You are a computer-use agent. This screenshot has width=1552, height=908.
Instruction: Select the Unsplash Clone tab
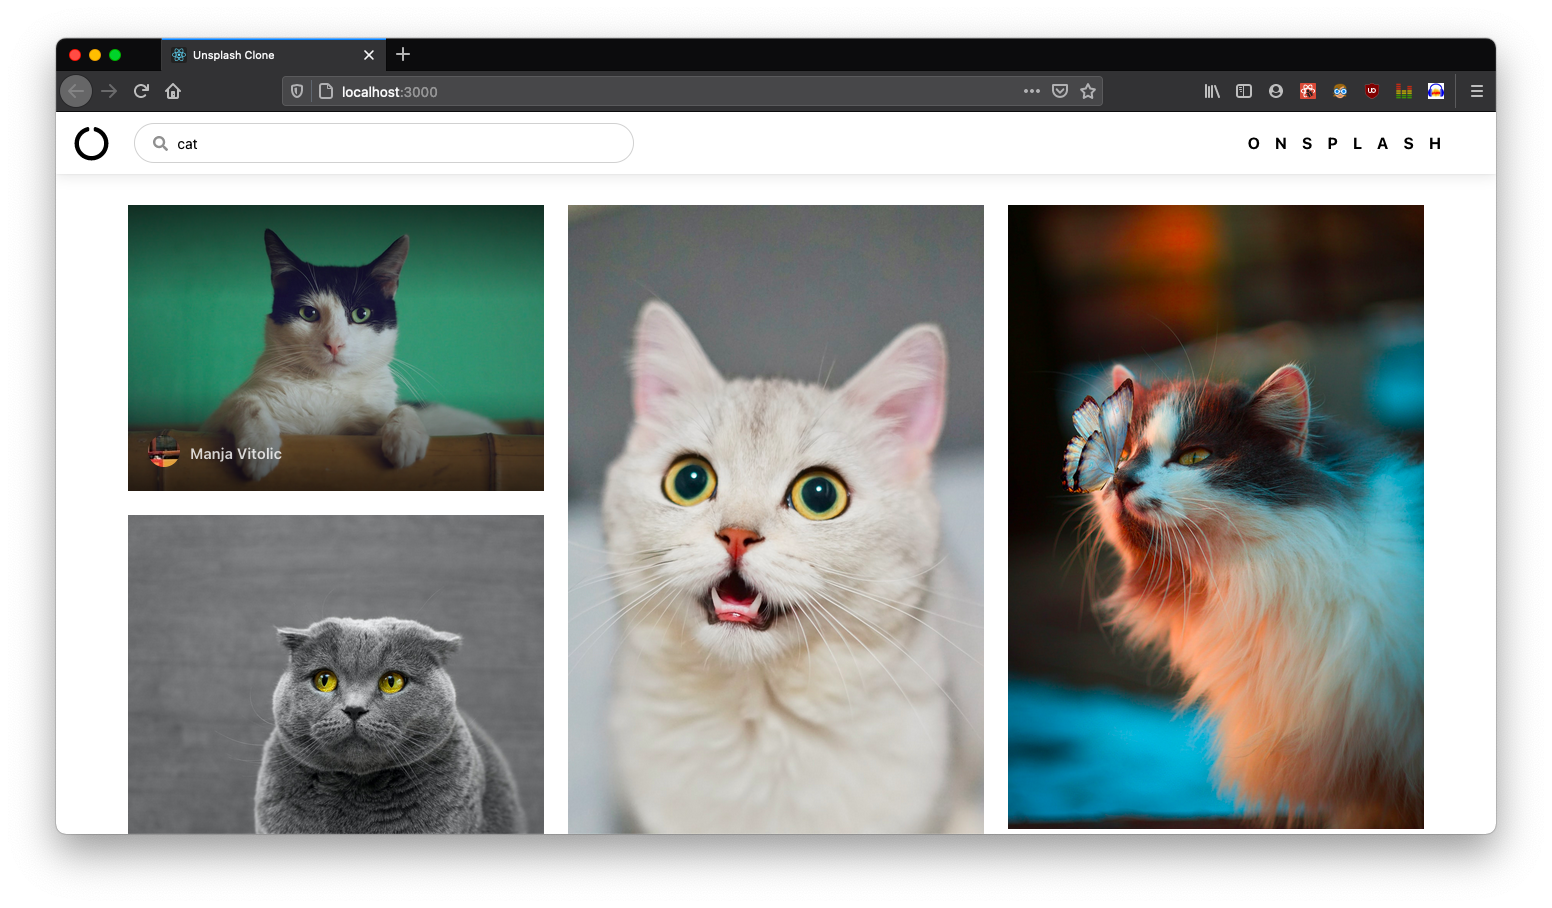point(273,55)
